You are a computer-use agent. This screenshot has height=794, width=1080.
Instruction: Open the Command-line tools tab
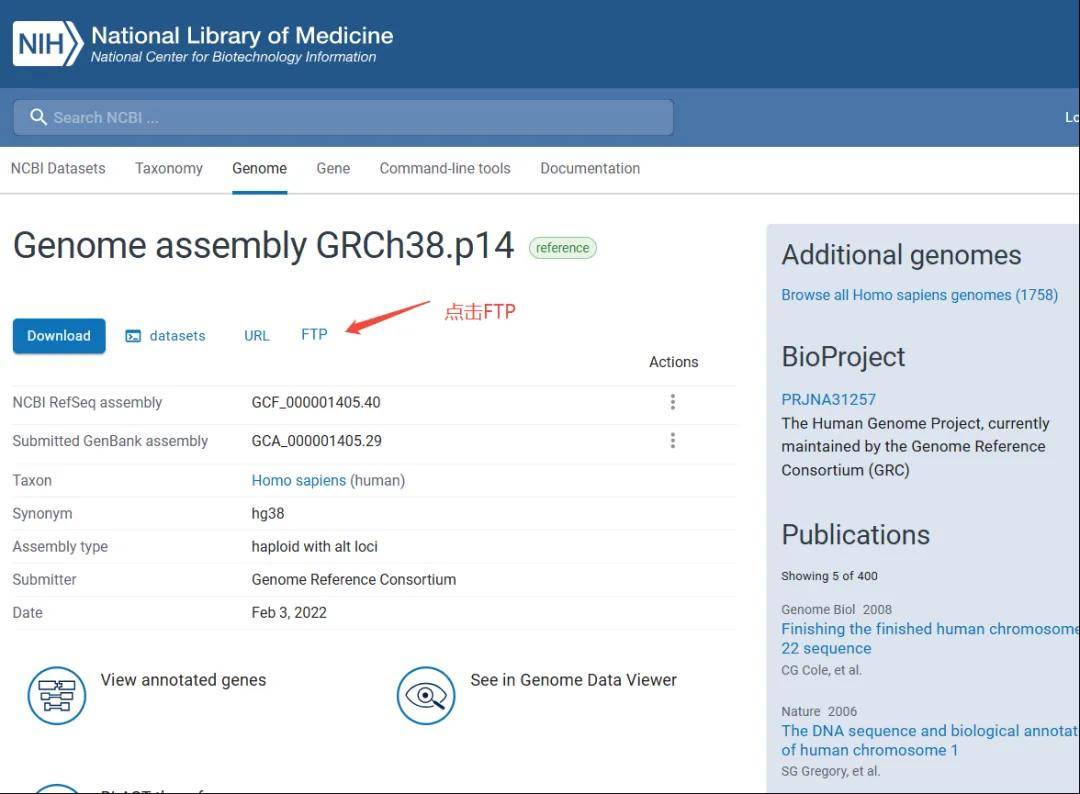pyautogui.click(x=445, y=169)
